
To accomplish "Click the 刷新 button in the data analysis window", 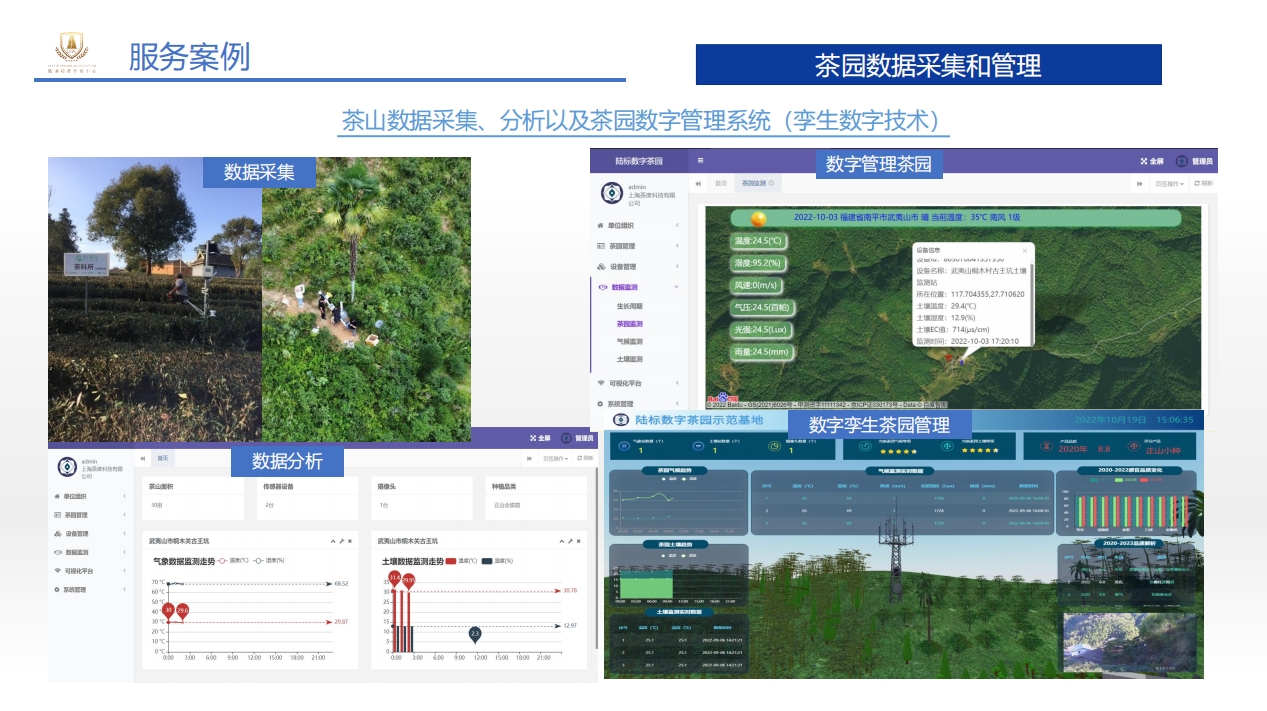I will (586, 458).
